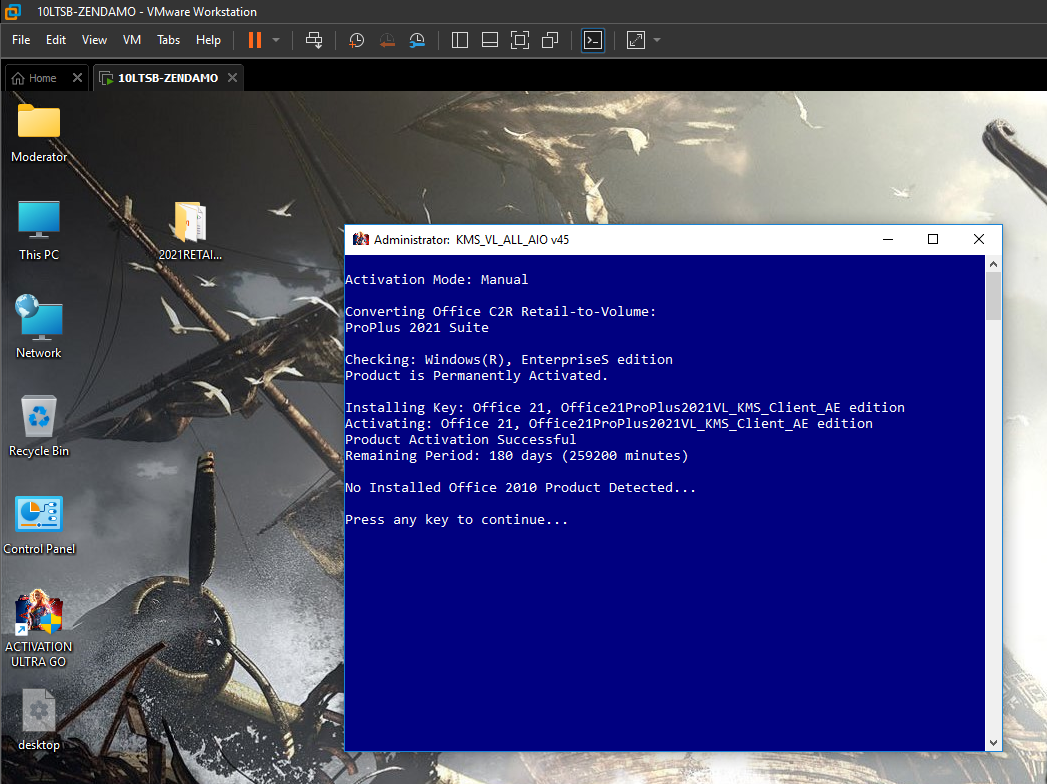This screenshot has height=784, width=1047.
Task: Click the VMware Workstation title bar icon
Action: [13, 11]
